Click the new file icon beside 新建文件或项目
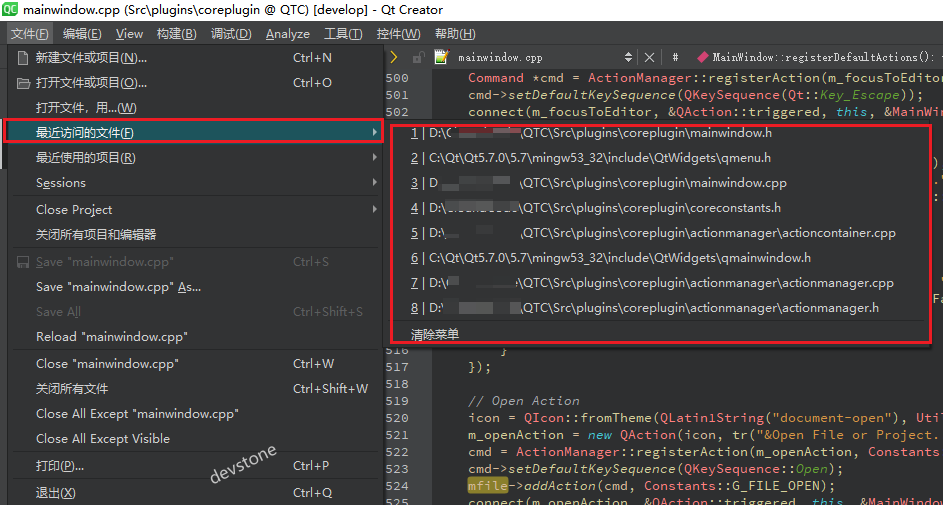This screenshot has height=505, width=943. click(23, 58)
